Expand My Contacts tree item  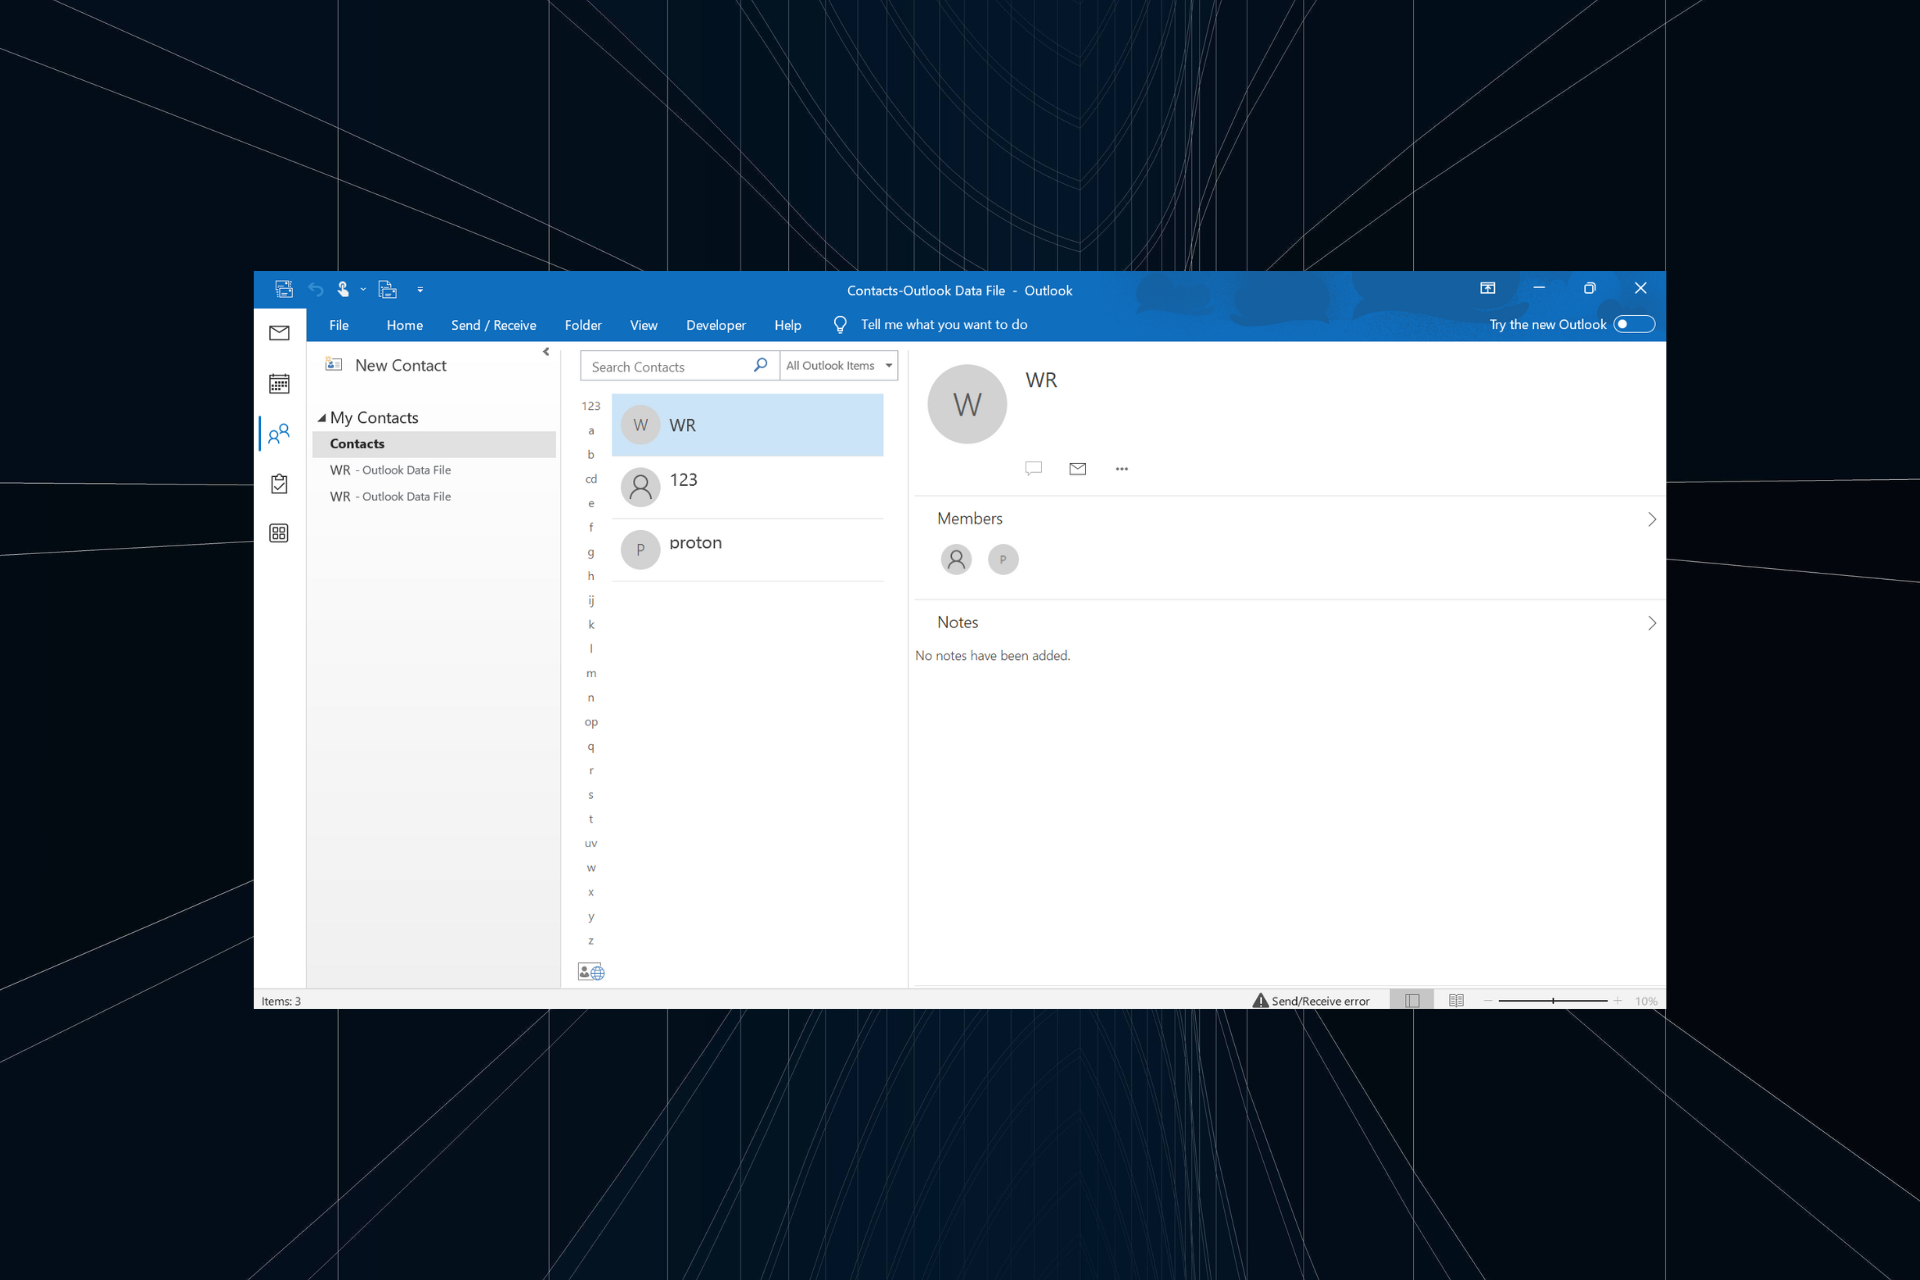click(320, 416)
